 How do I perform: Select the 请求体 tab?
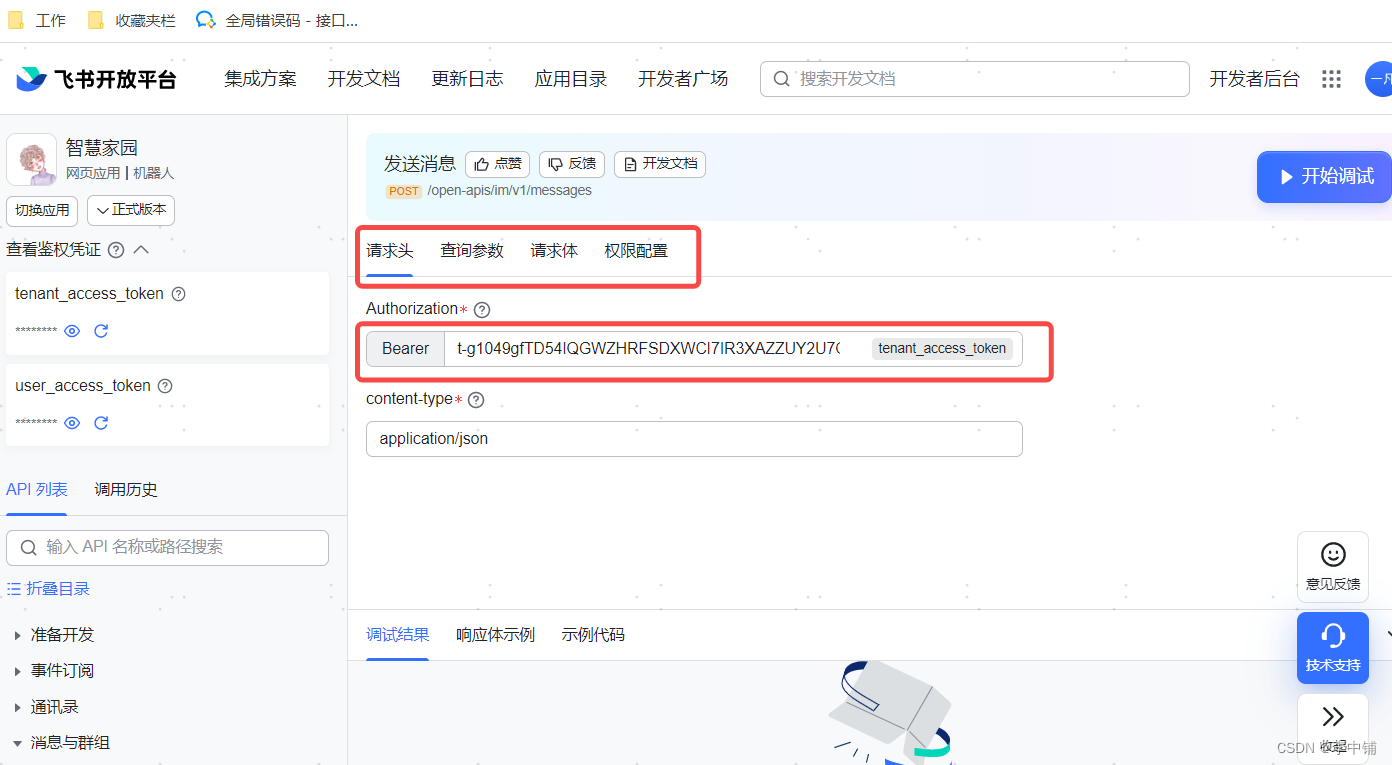(x=554, y=251)
